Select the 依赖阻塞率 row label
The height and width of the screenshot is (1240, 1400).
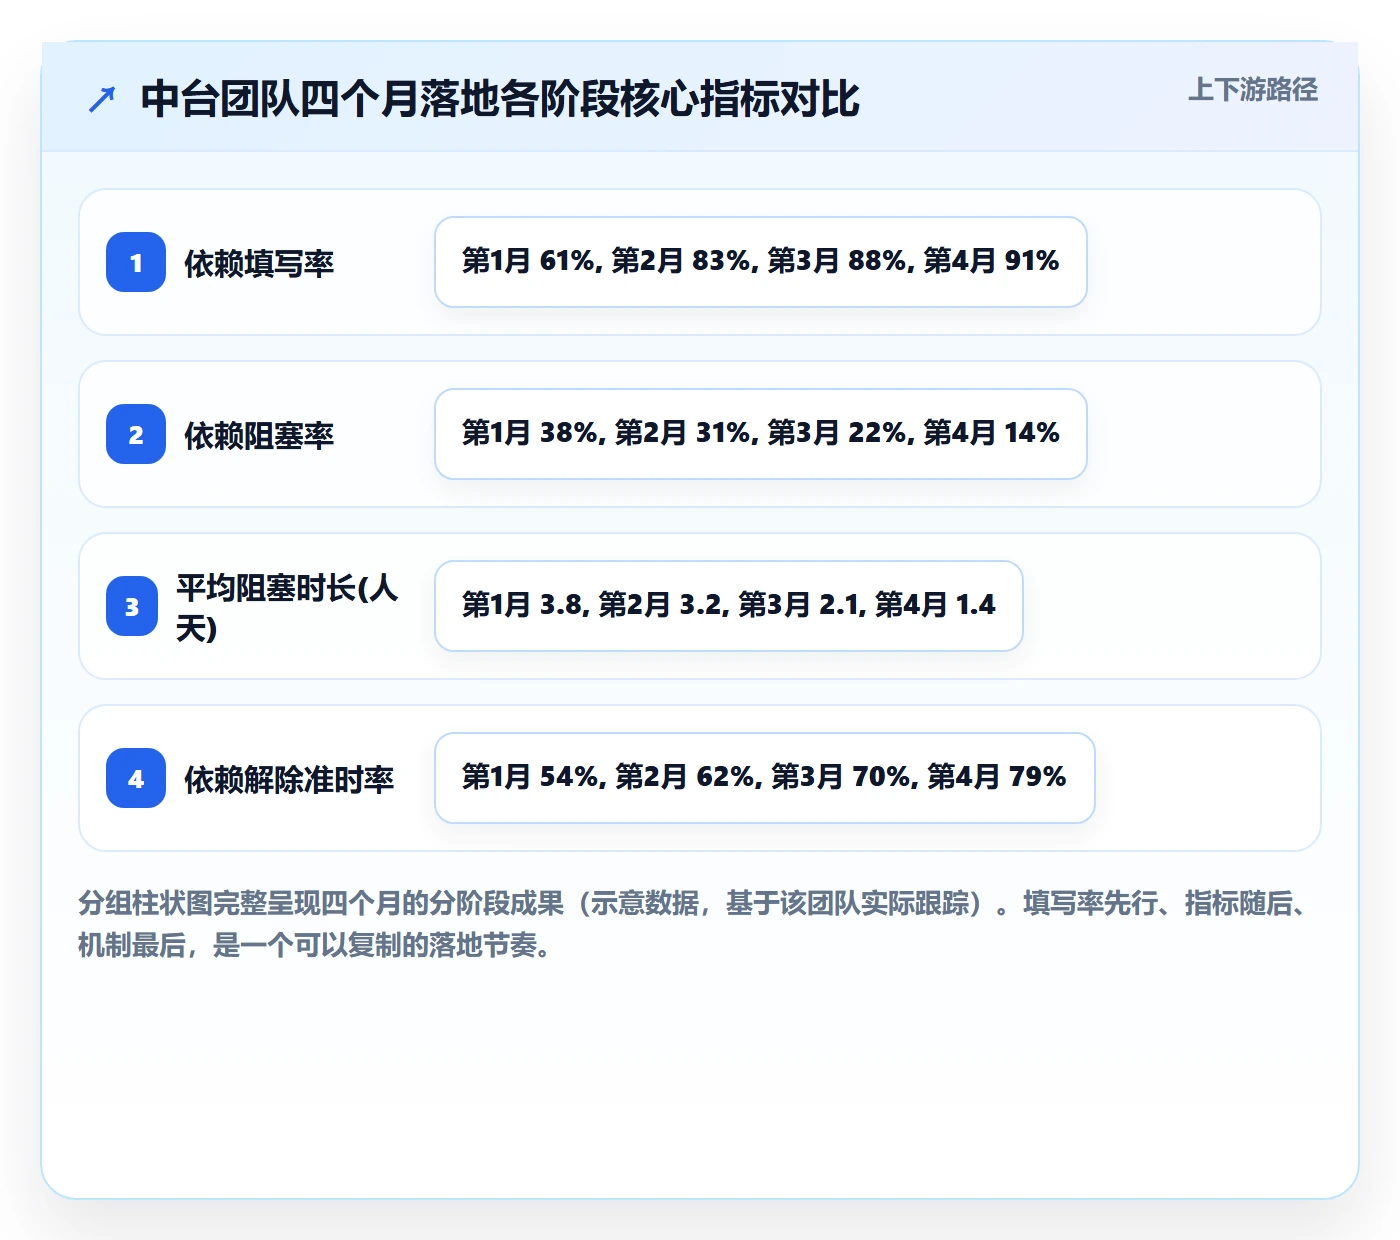coord(259,435)
